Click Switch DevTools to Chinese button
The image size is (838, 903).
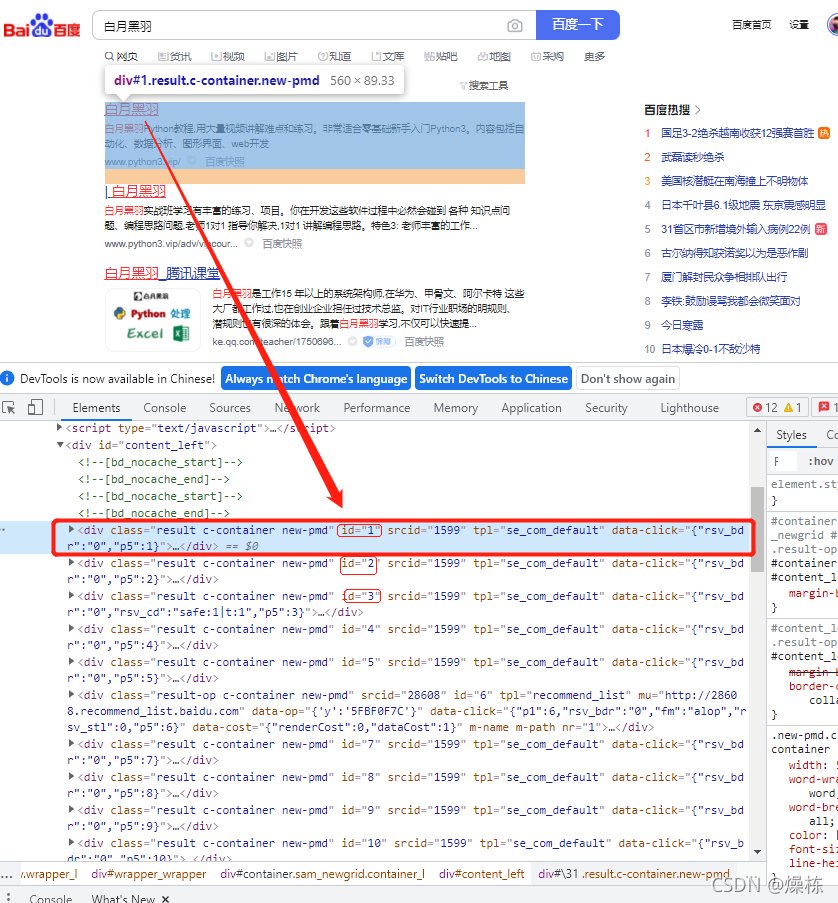point(493,378)
